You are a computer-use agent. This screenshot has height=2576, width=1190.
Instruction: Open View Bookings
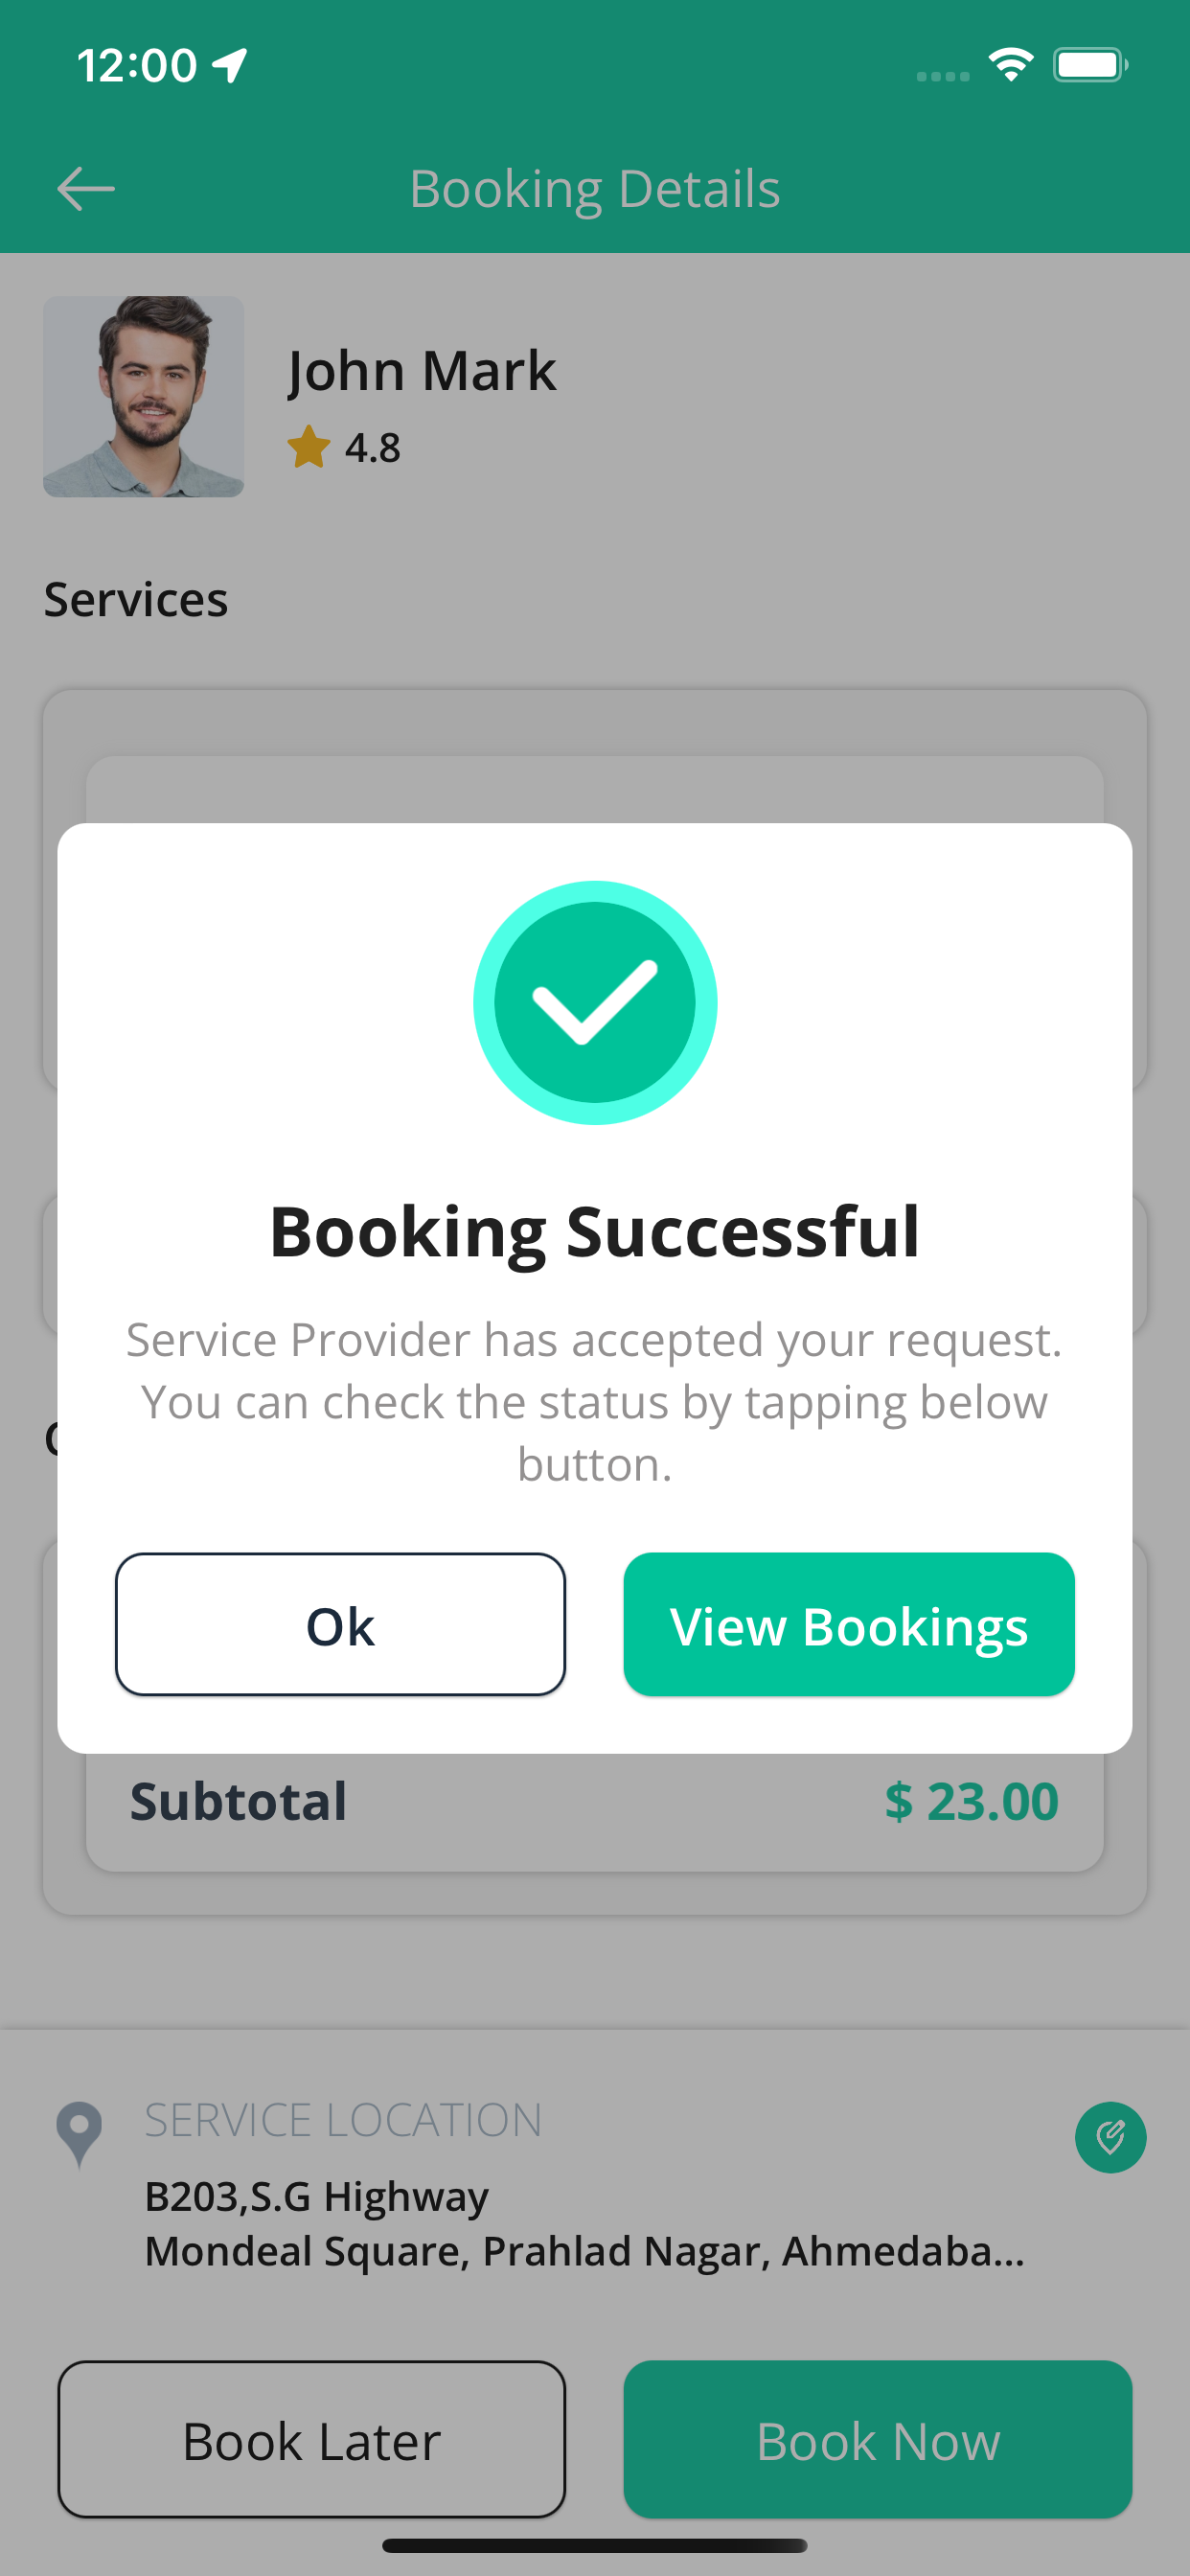[849, 1624]
